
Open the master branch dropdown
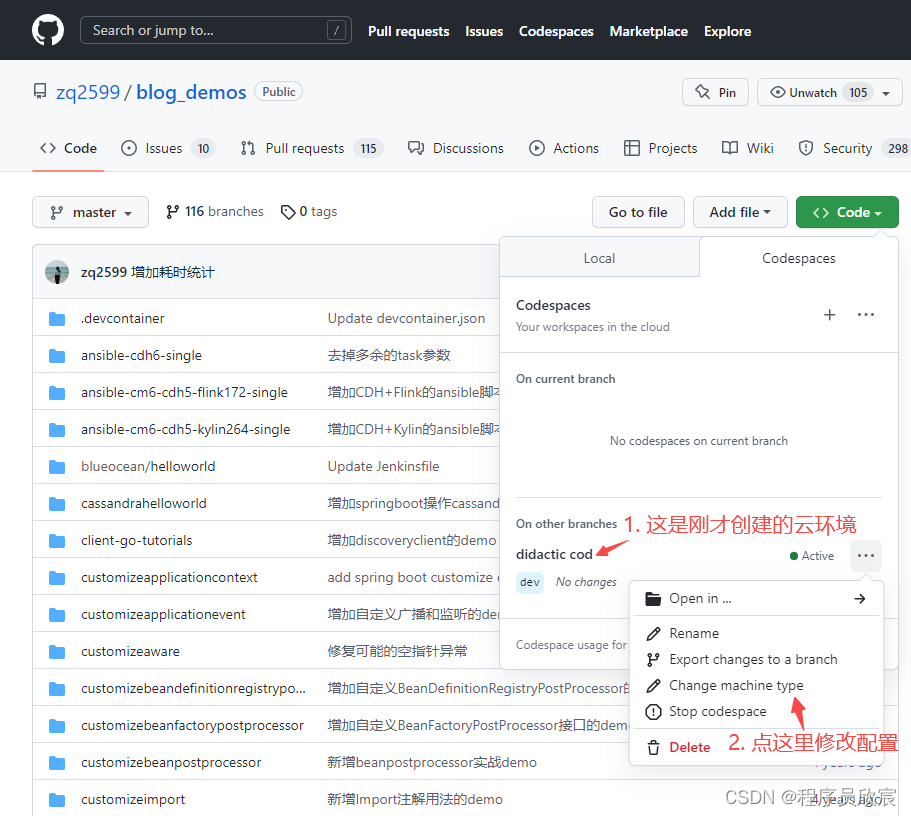[x=91, y=212]
